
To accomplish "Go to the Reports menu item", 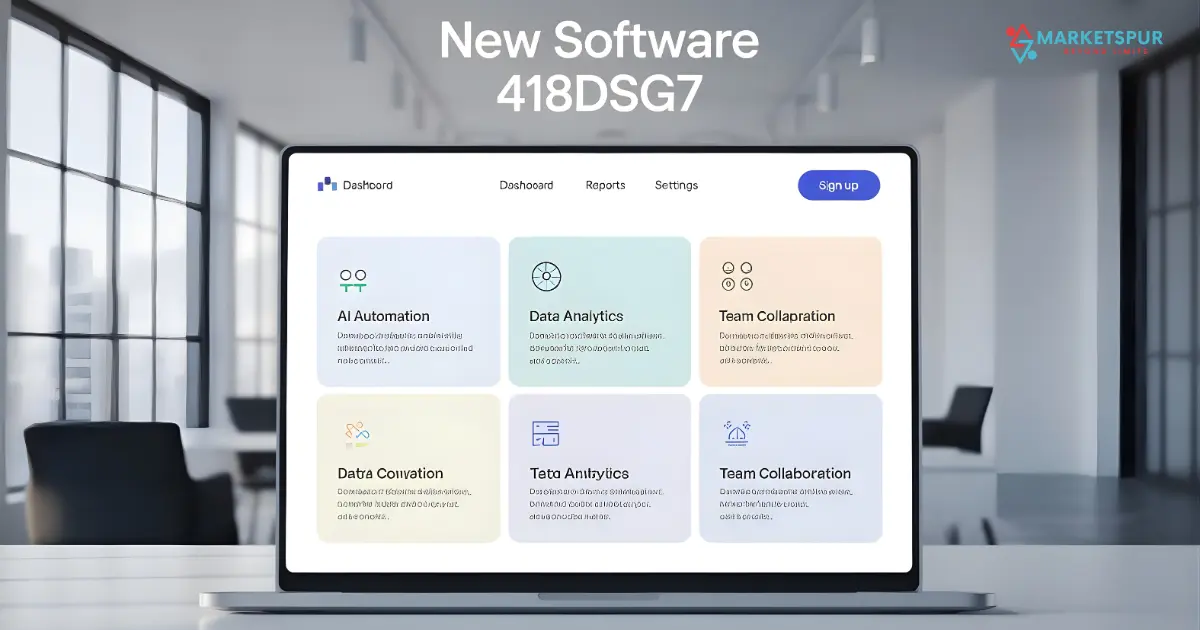I will 605,185.
